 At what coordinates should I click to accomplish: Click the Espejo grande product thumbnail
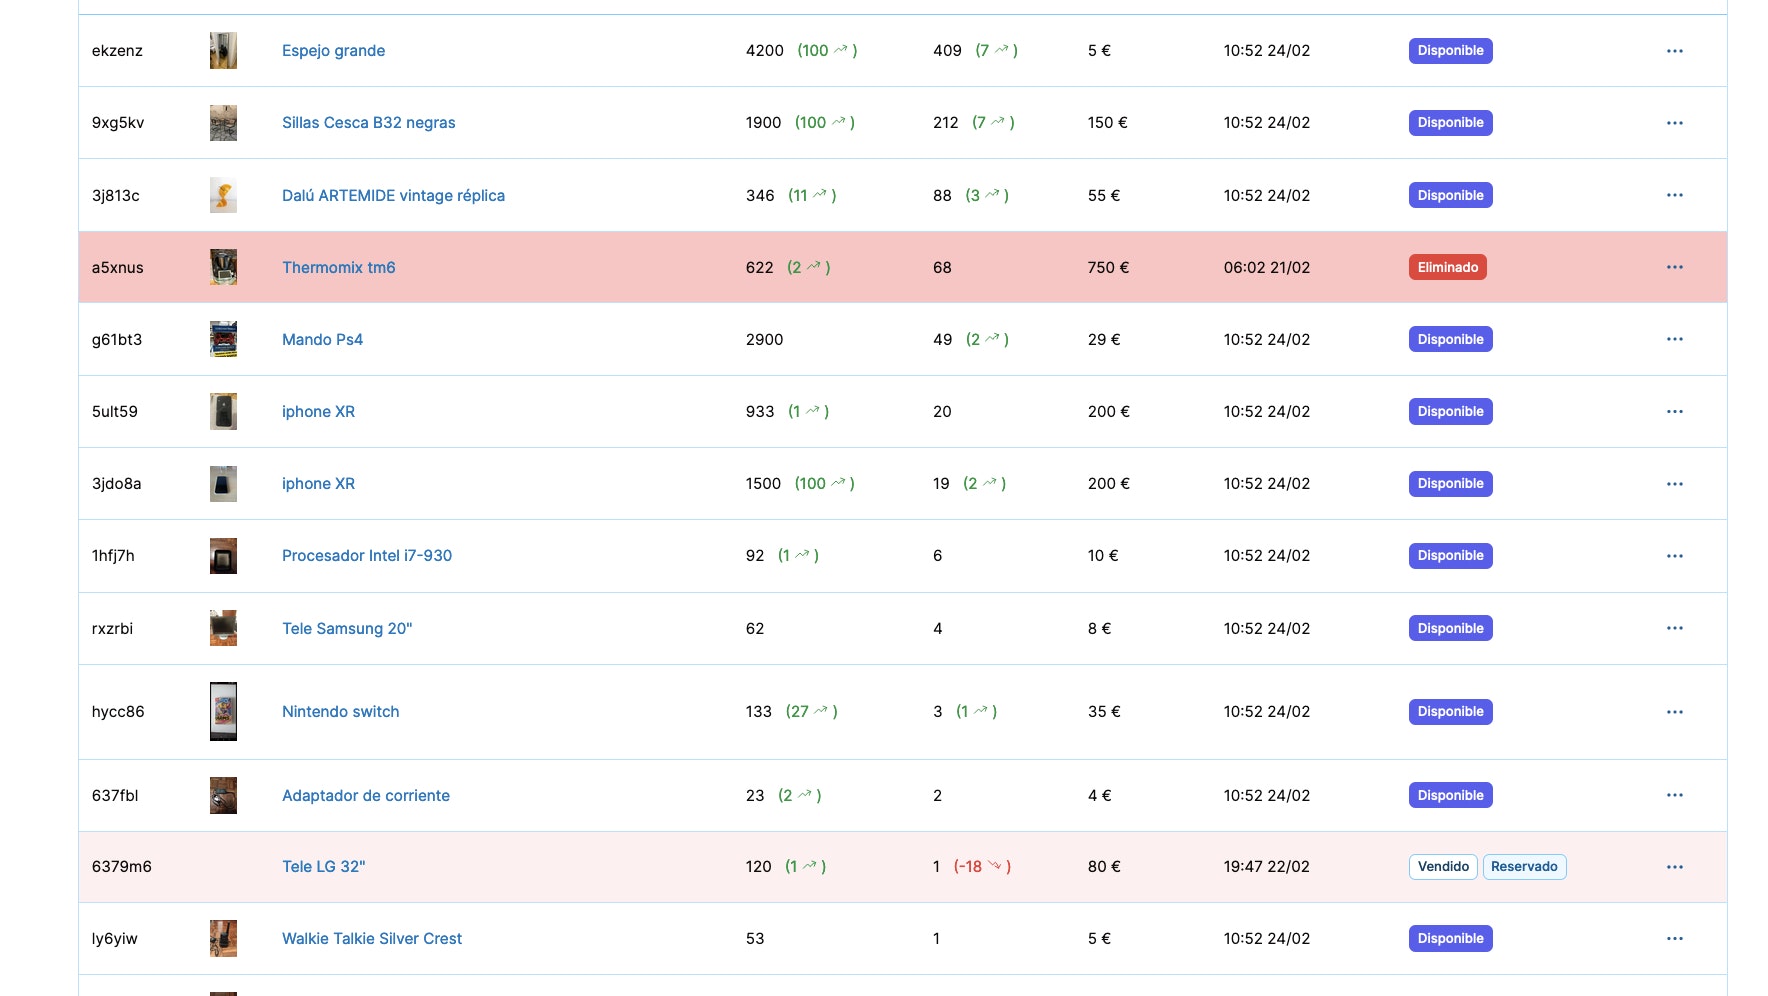(x=223, y=51)
